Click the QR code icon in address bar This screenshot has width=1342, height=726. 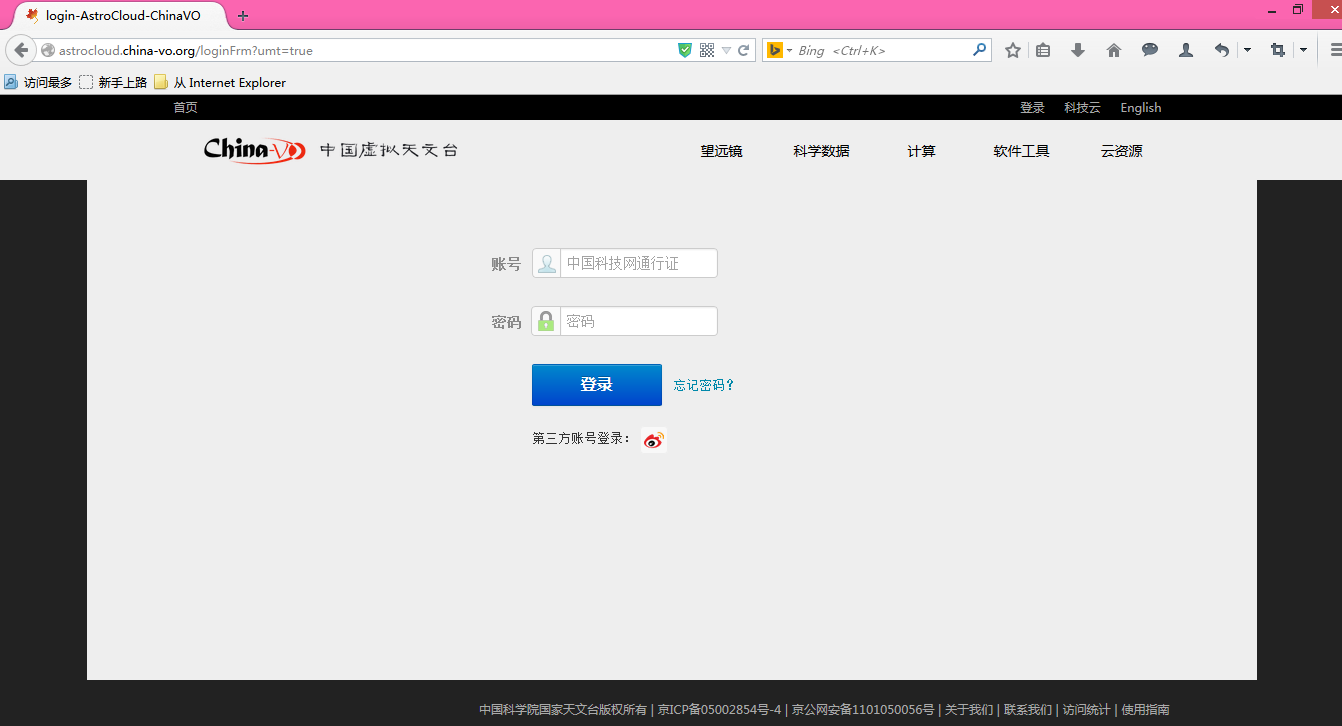pos(707,50)
